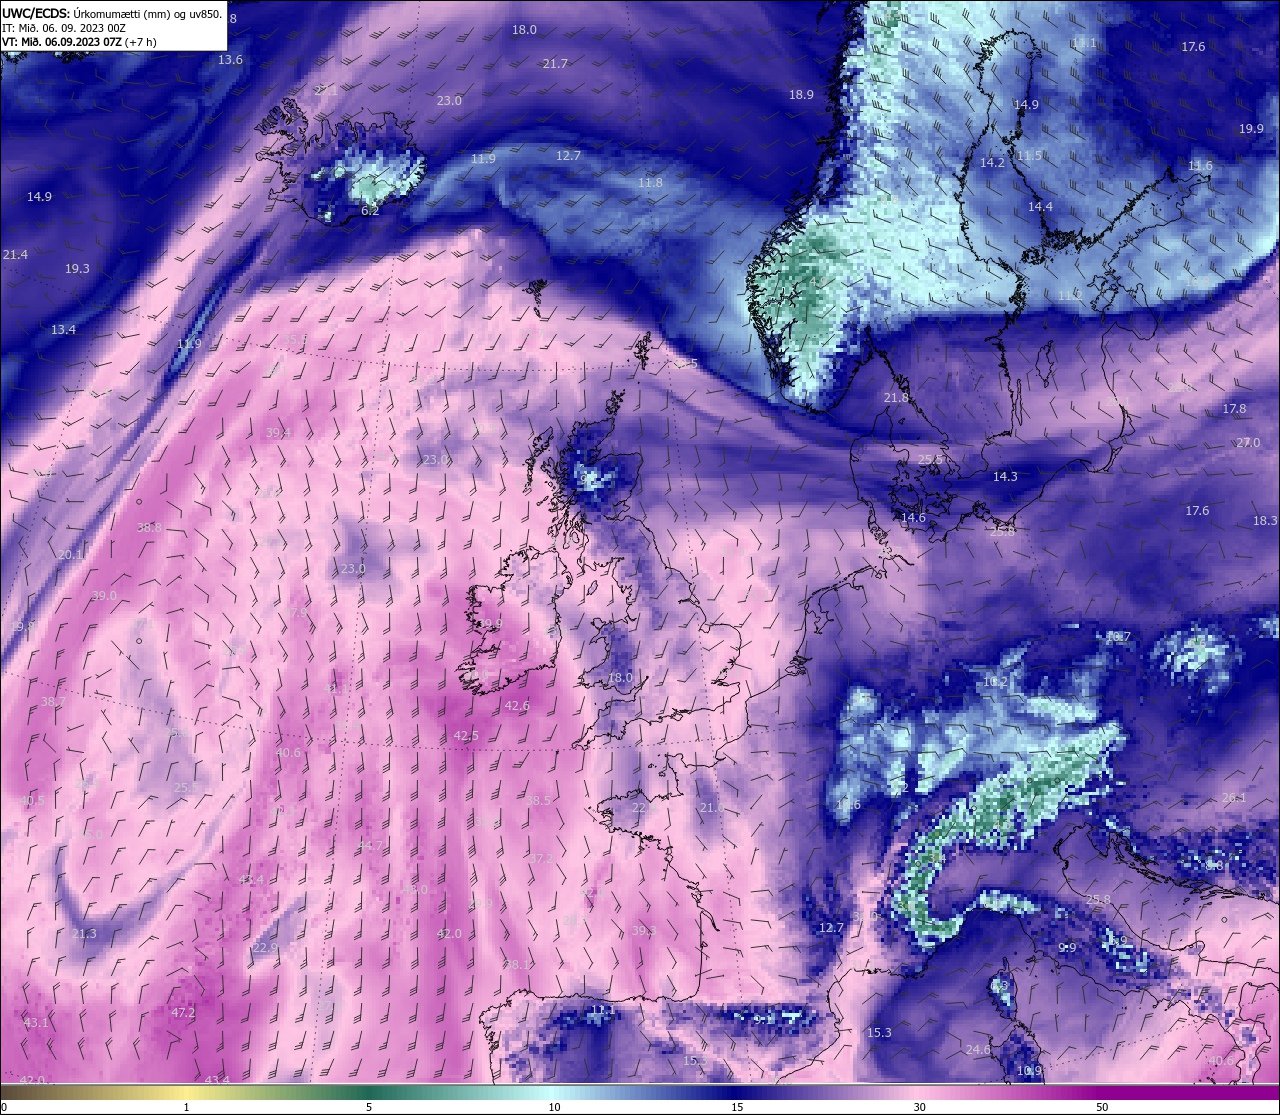Click the 6.2 value on Iceland's south coast
This screenshot has height=1115, width=1280.
pos(370,211)
